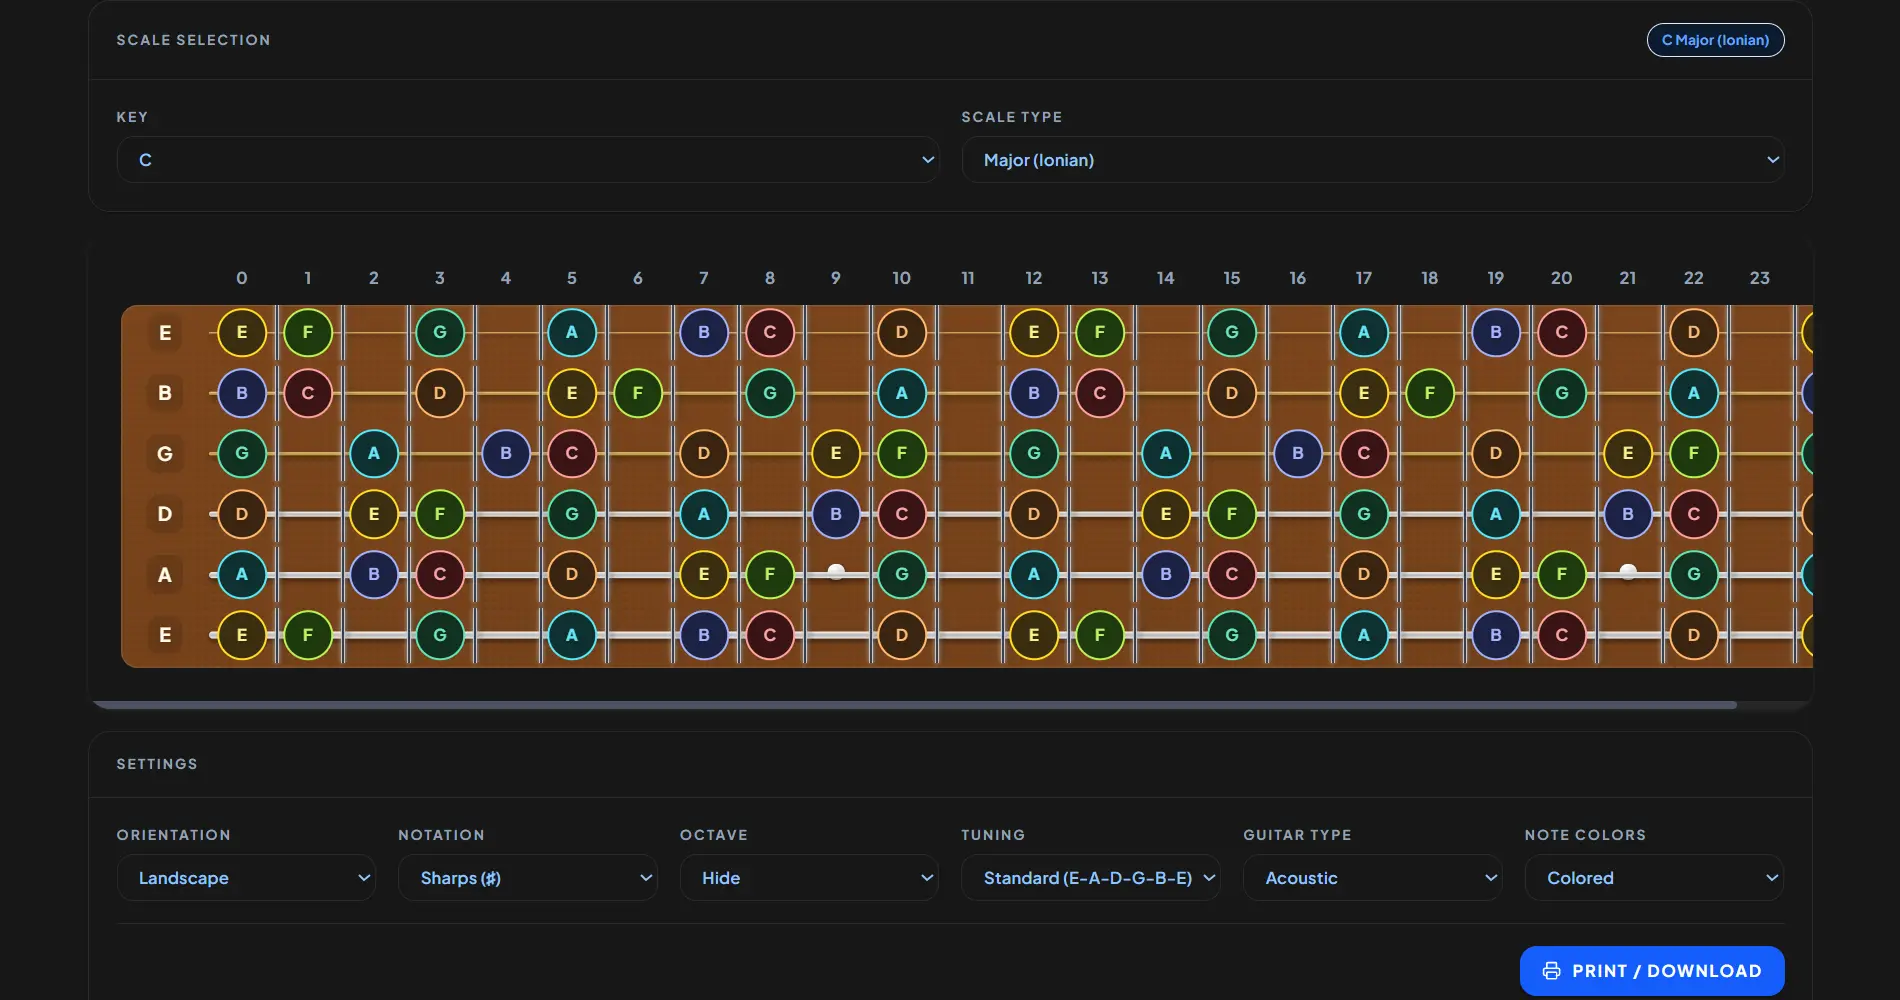Open the Octave dropdown set to Hide
1900x1000 pixels.
[809, 878]
